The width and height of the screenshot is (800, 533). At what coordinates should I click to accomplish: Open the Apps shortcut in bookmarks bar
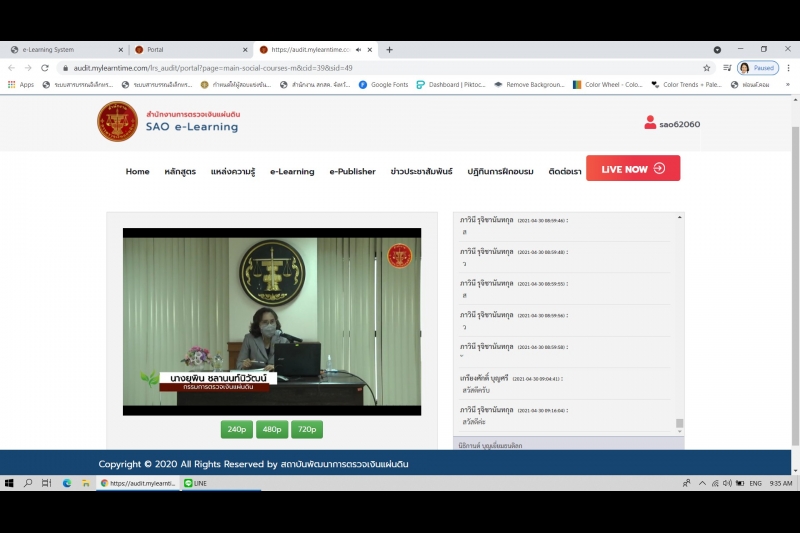click(21, 85)
